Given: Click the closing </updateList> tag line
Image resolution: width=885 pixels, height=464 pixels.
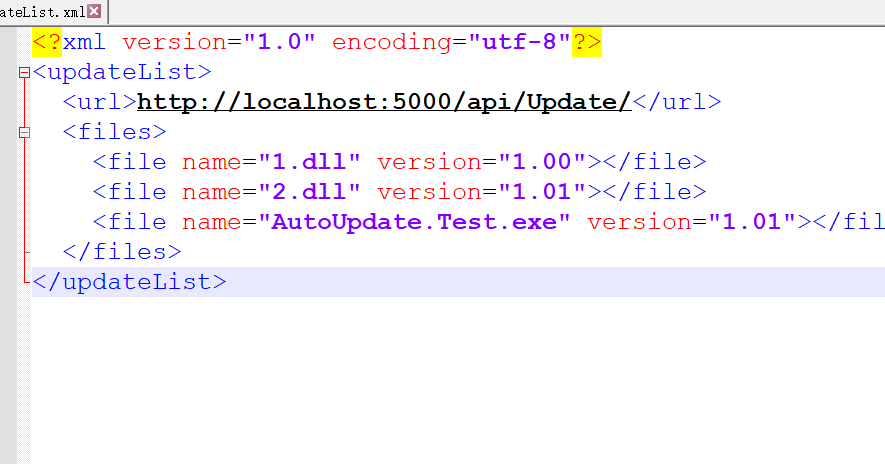Looking at the screenshot, I should point(129,282).
